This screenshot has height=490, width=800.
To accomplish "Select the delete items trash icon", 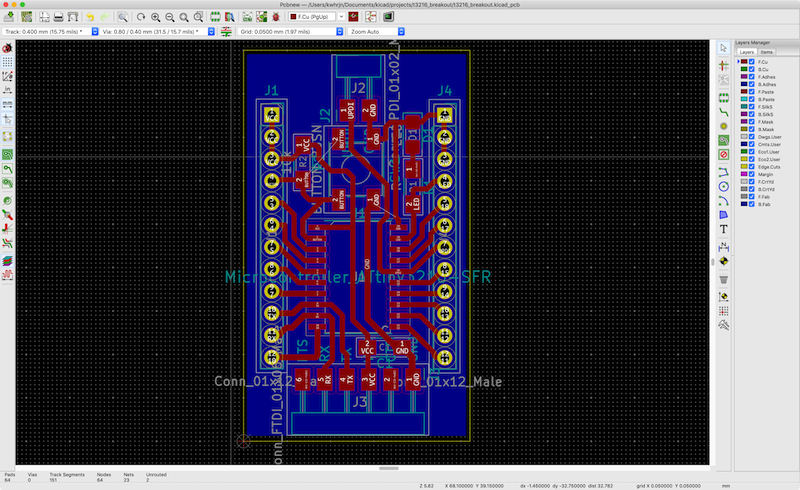I will (723, 279).
